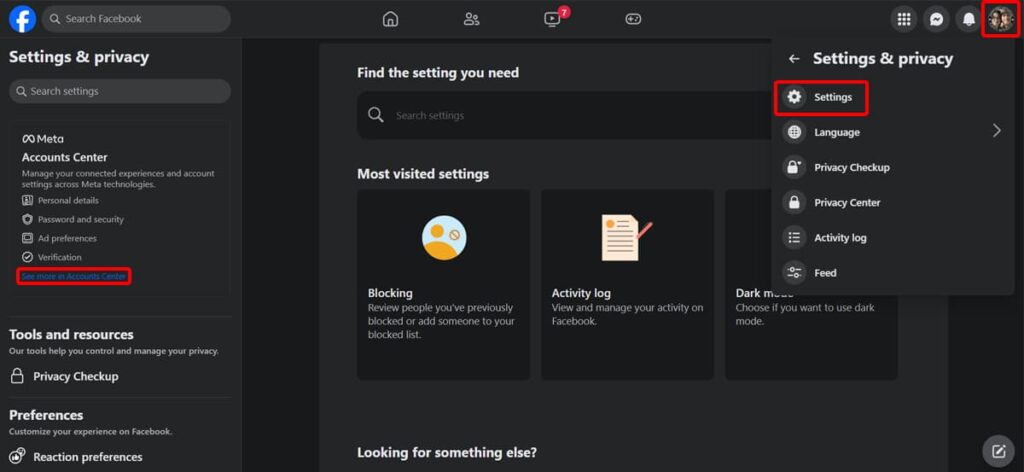Open the Watch video icon with badge
Image resolution: width=1024 pixels, height=472 pixels.
pyautogui.click(x=552, y=19)
